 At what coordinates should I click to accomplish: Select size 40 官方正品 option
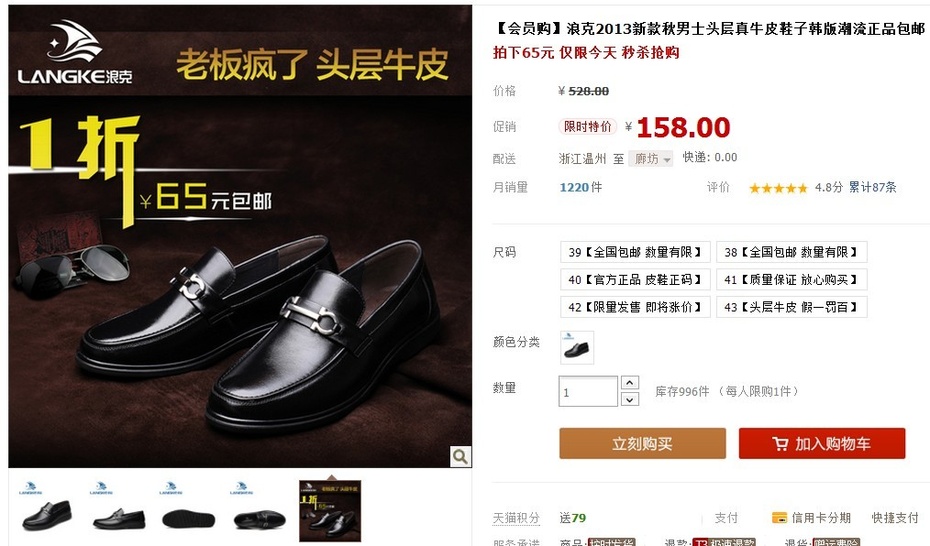[635, 279]
